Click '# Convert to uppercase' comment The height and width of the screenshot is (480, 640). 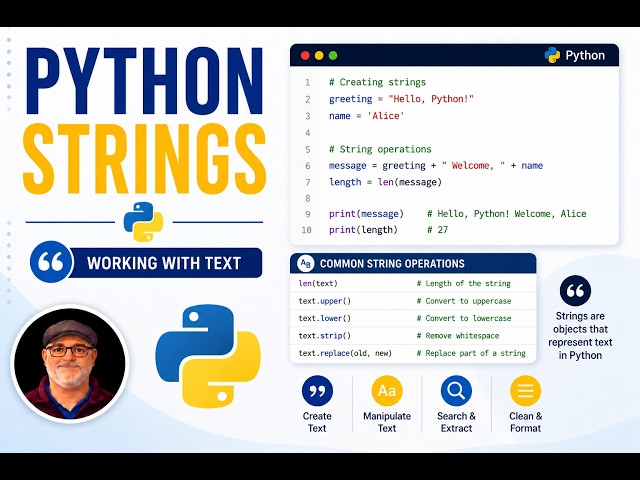pos(464,301)
